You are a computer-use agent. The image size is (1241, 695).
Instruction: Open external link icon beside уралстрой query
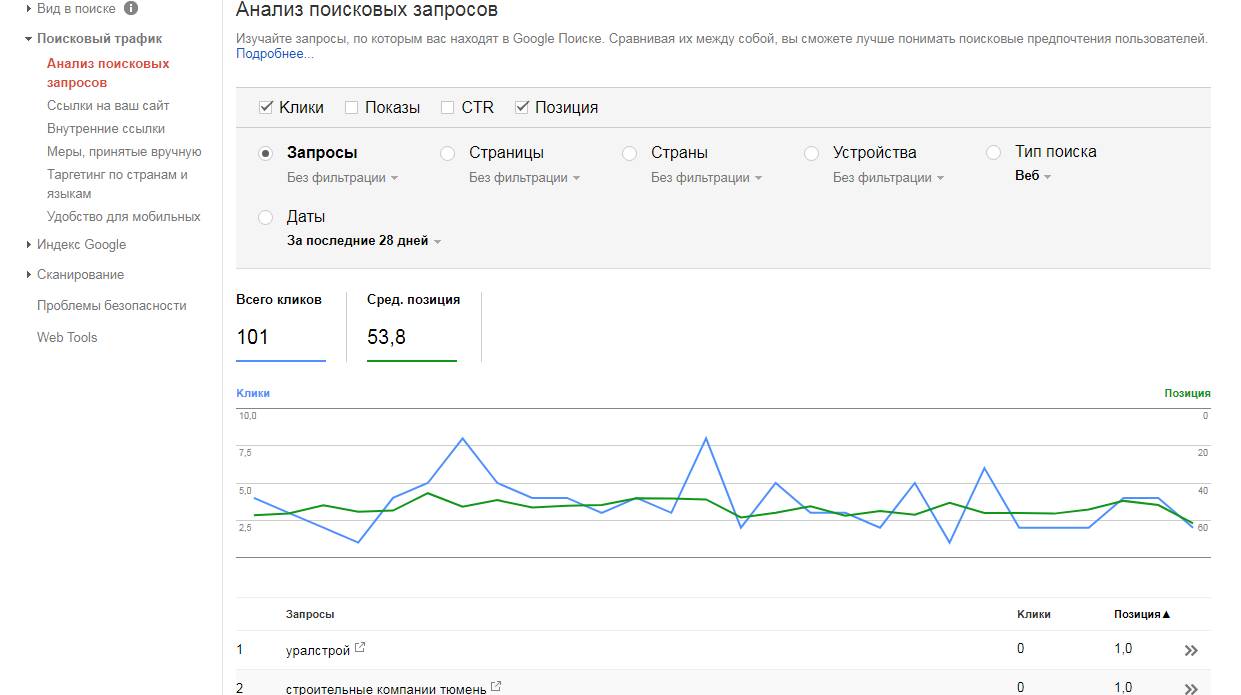pos(360,648)
